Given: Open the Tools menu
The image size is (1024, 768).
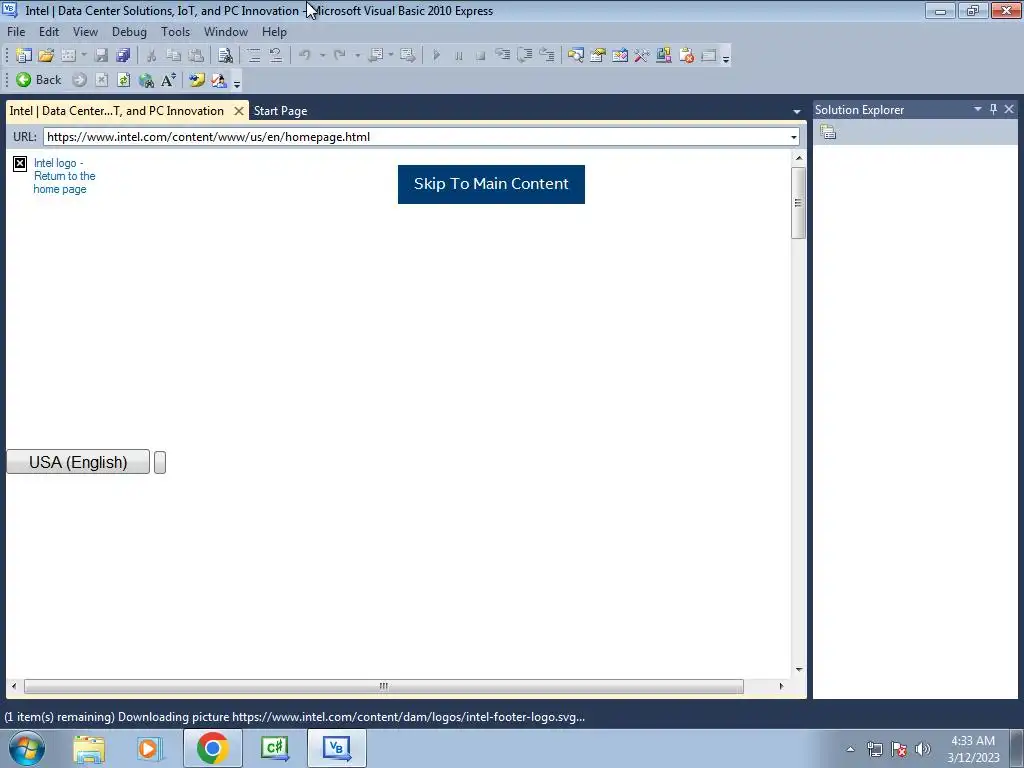Looking at the screenshot, I should click(x=176, y=32).
